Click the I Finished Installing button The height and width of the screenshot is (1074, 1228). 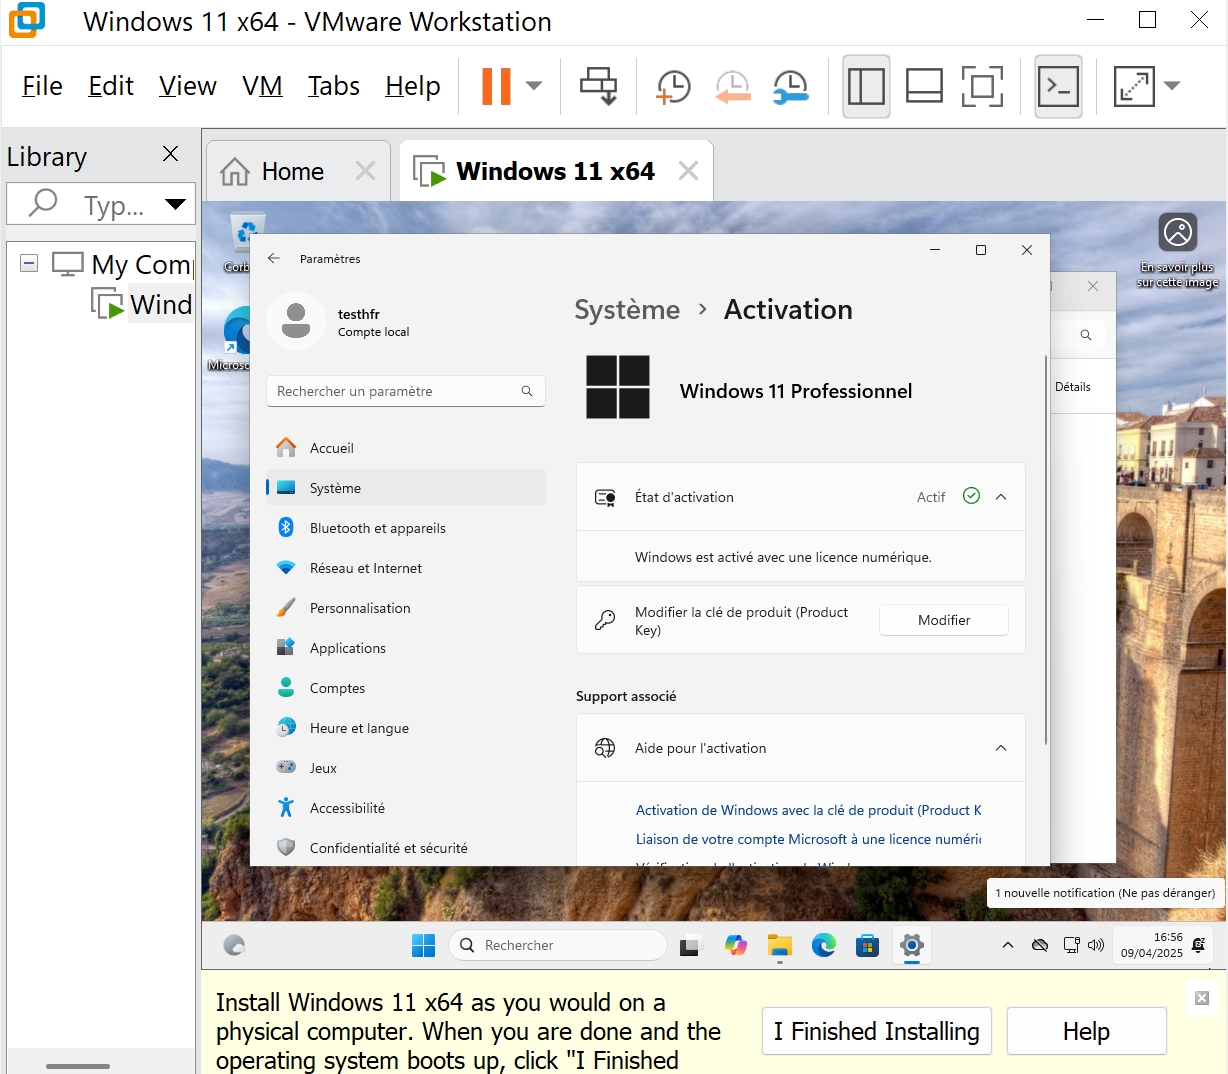tap(876, 1031)
